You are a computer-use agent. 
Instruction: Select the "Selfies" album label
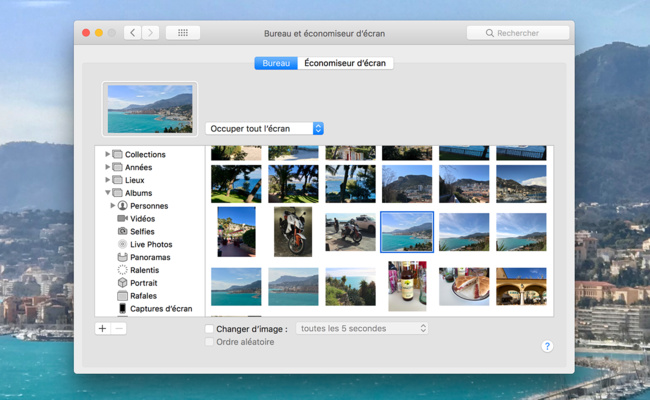pos(142,231)
